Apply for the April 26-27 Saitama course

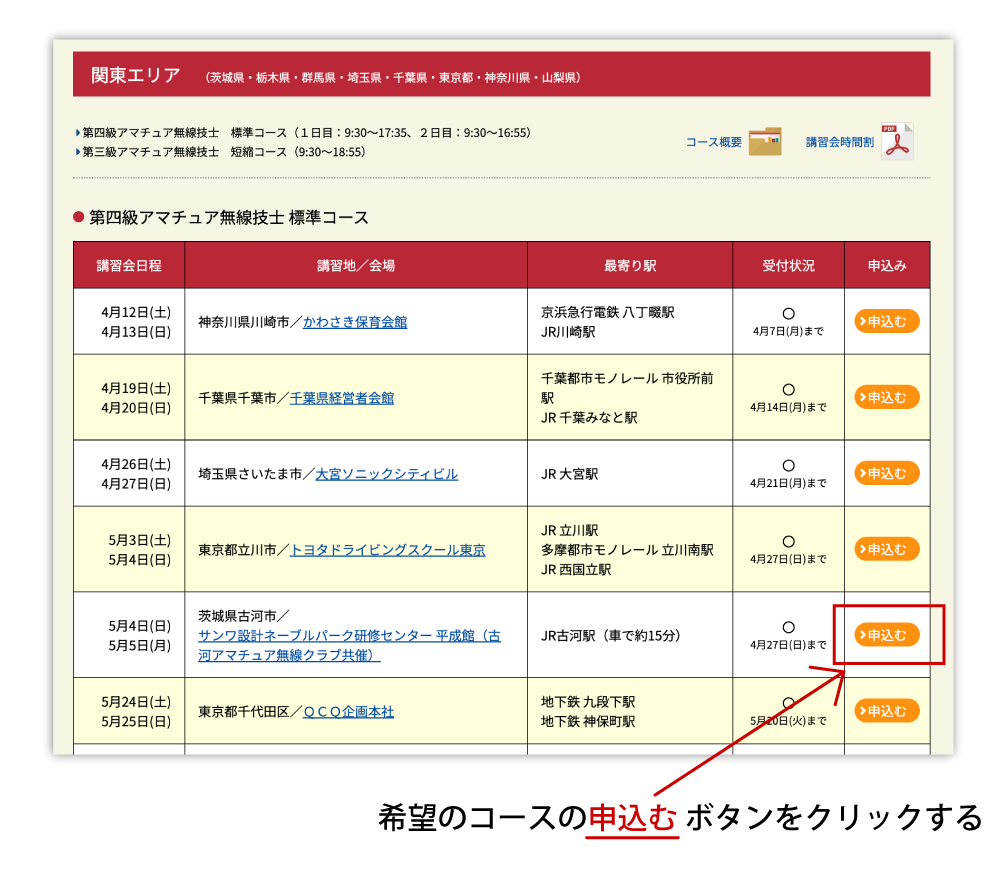click(887, 473)
